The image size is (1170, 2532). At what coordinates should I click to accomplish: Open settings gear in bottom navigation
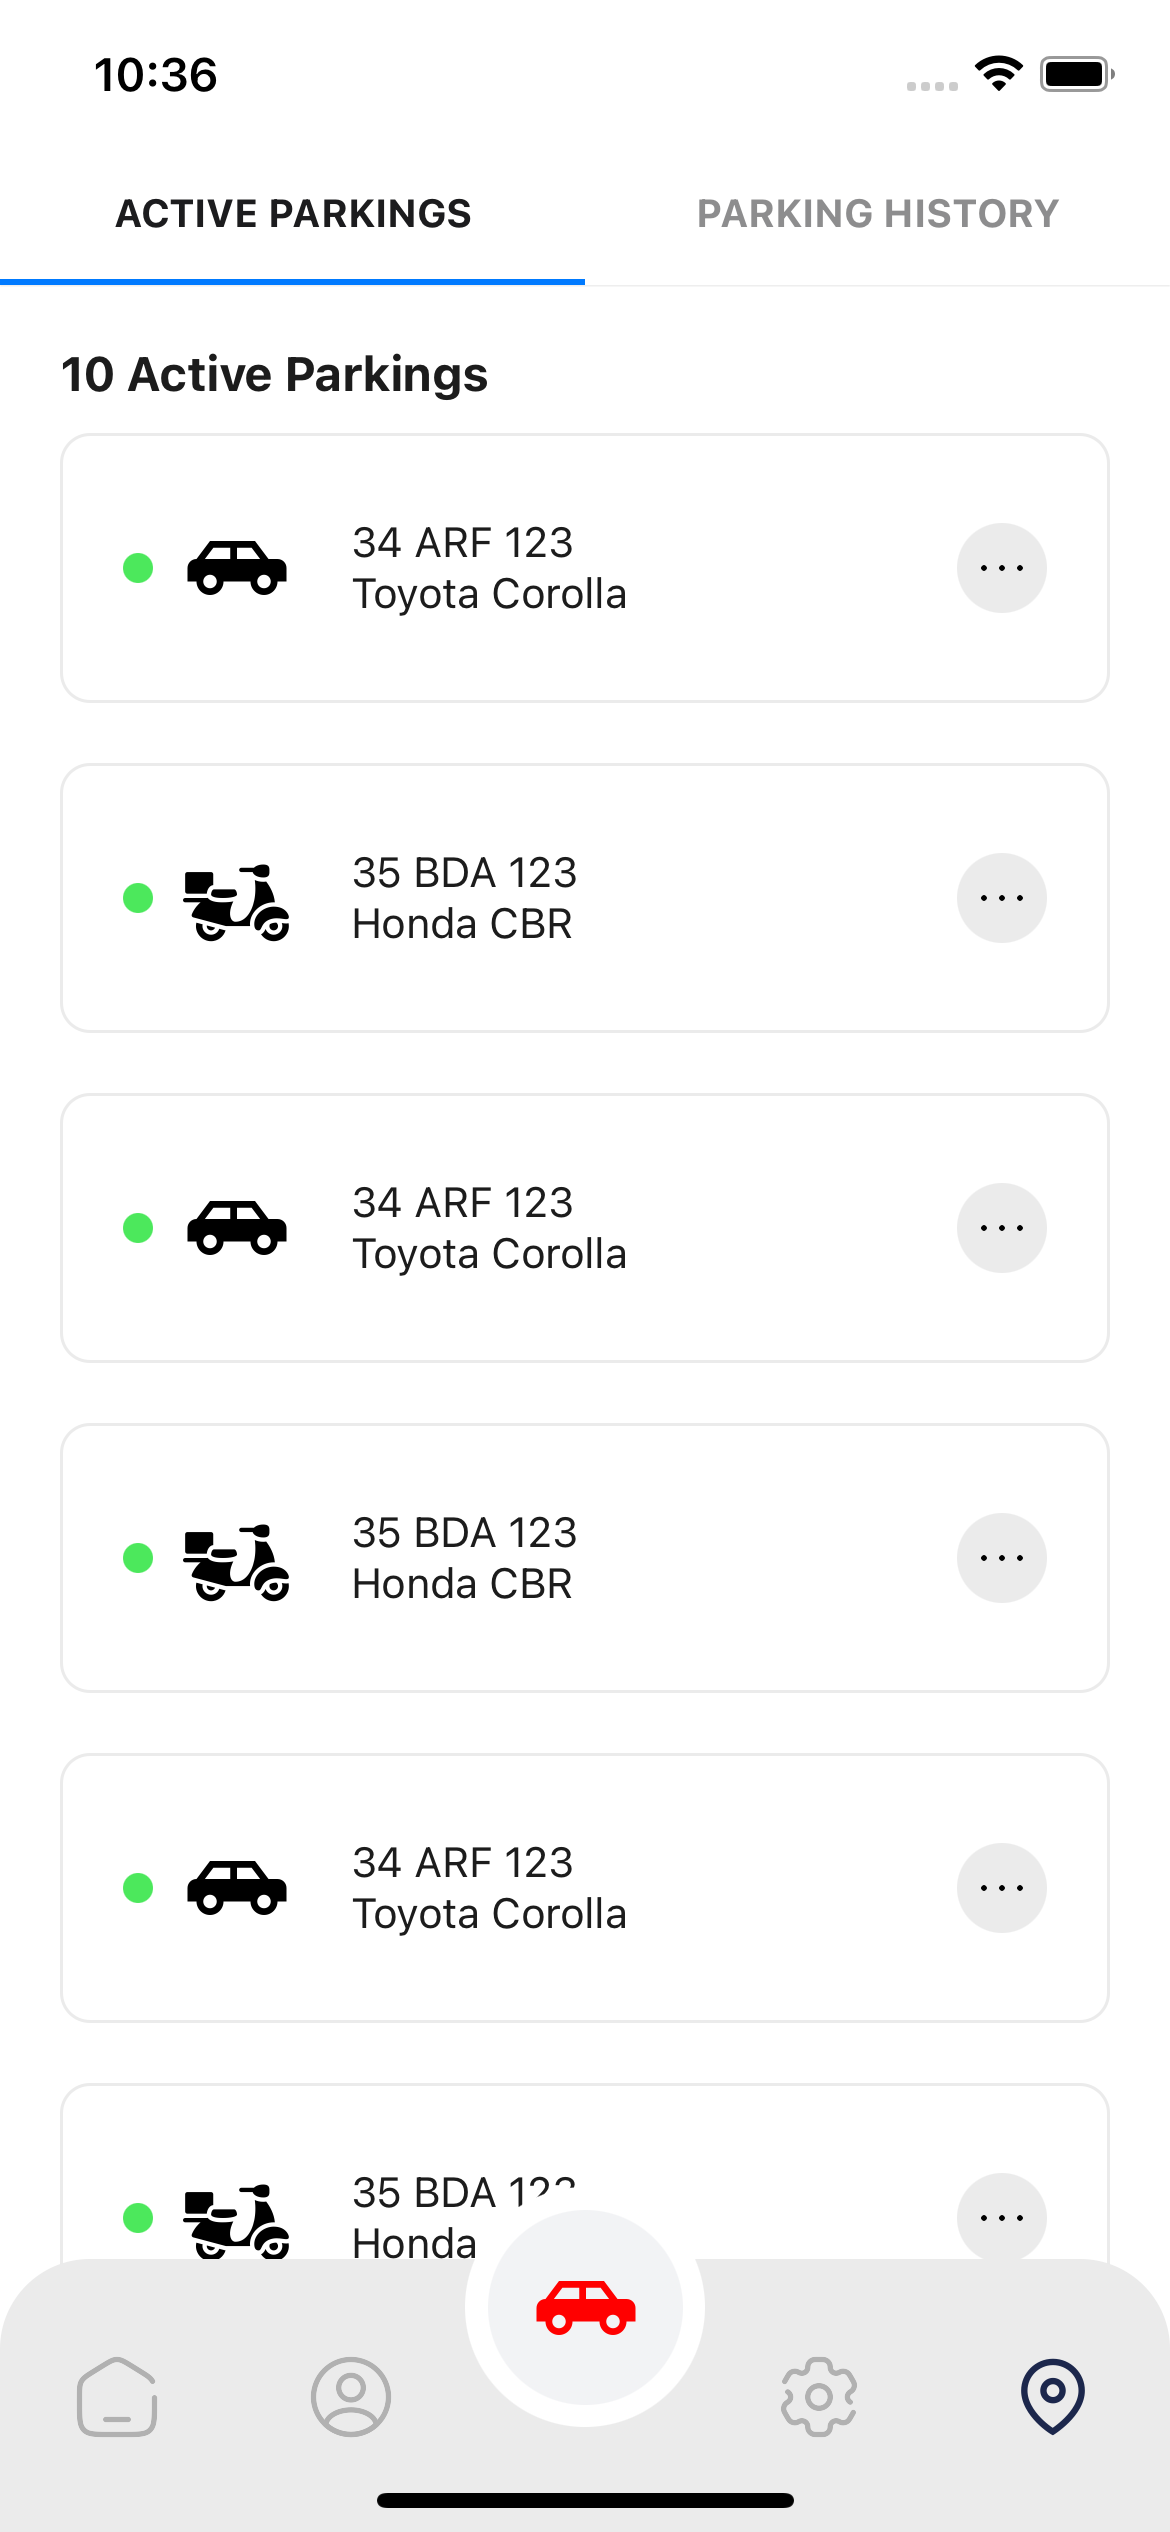pyautogui.click(x=819, y=2396)
